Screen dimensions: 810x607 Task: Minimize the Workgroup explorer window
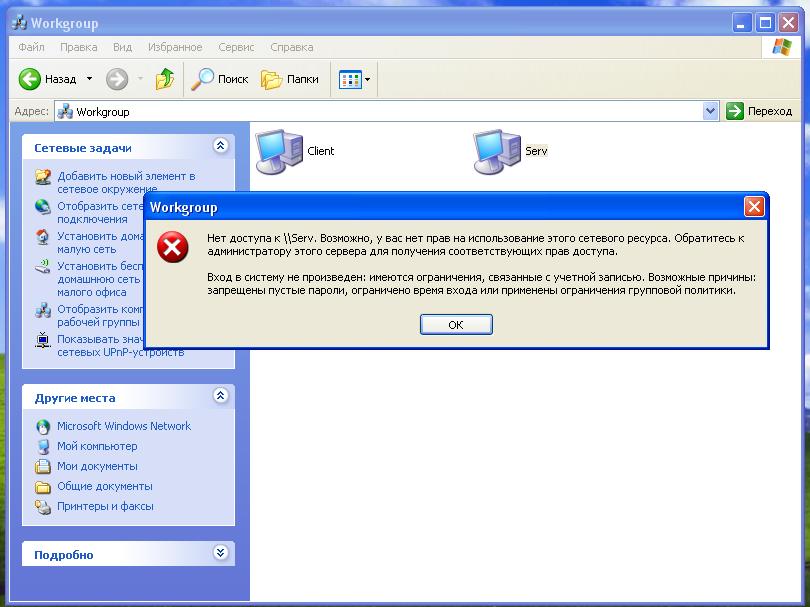[742, 23]
